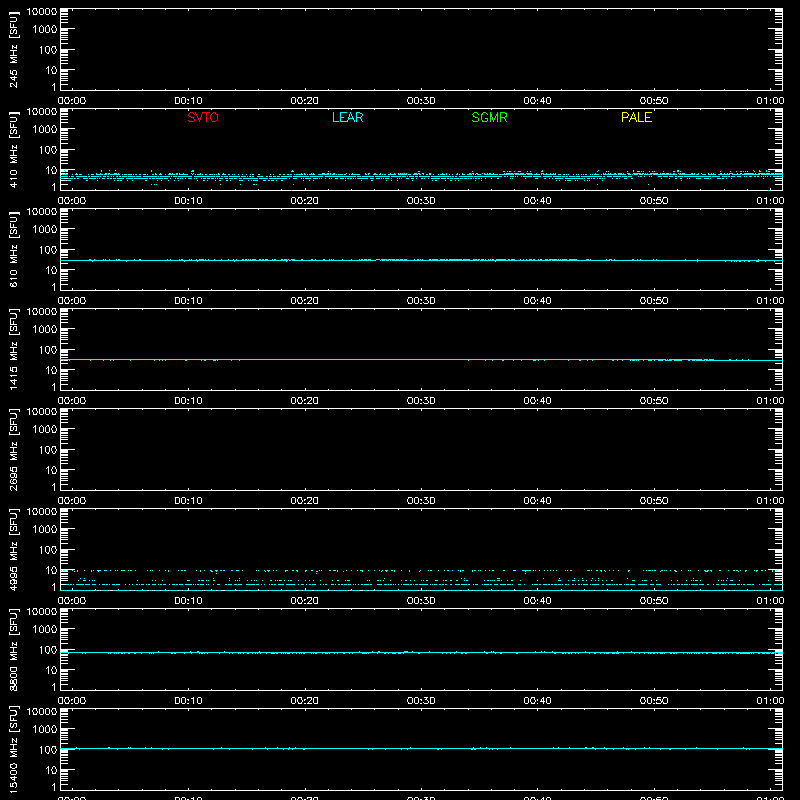800x800 pixels.
Task: Click 00:20 tick under the 410 MHz panel
Action: [305, 201]
